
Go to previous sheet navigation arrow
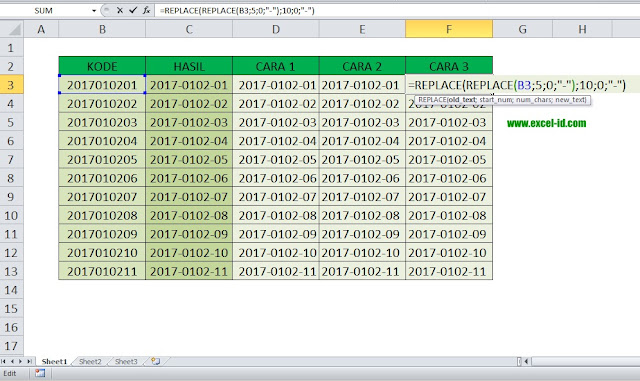point(12,361)
